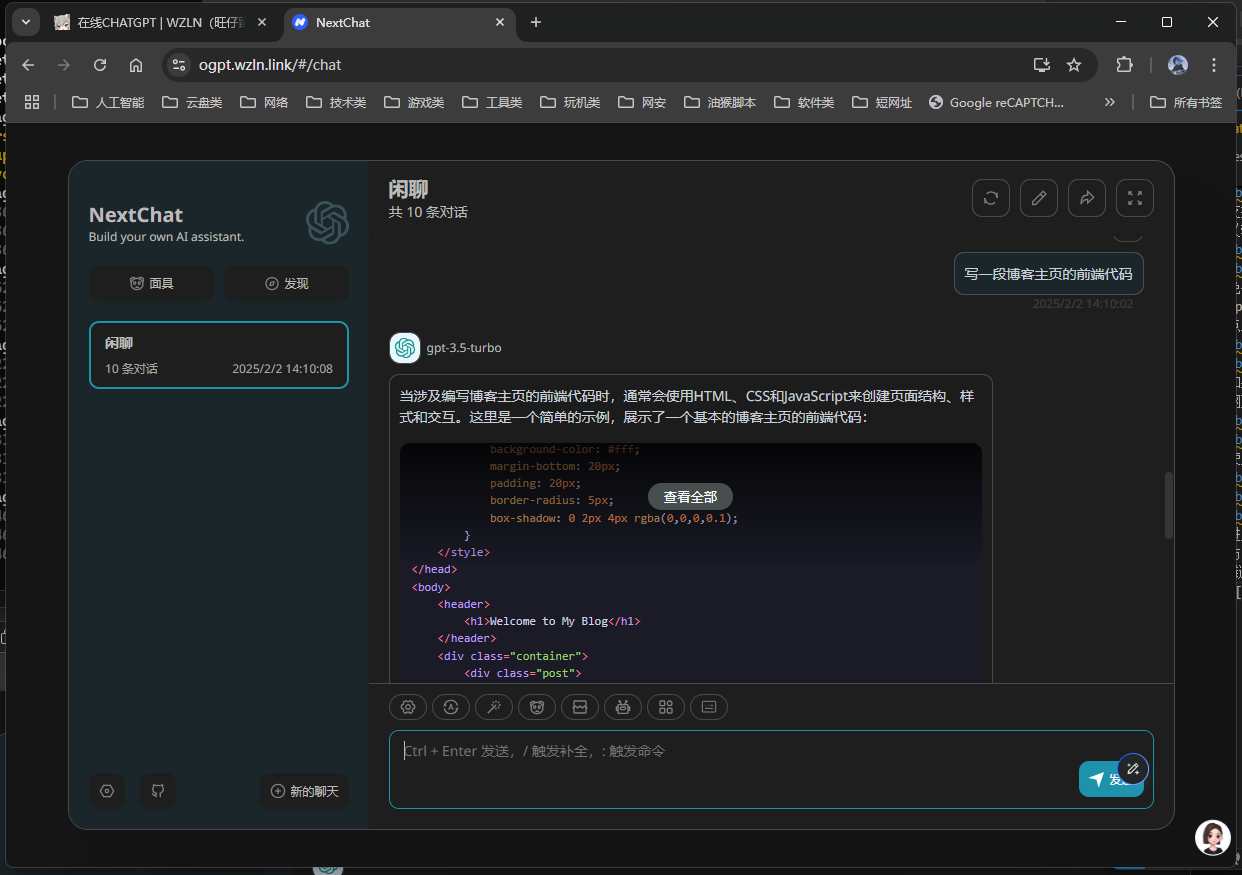Viewport: 1242px width, 875px height.
Task: Click the address bar URL ogpt.wzln.link
Action: 270,65
